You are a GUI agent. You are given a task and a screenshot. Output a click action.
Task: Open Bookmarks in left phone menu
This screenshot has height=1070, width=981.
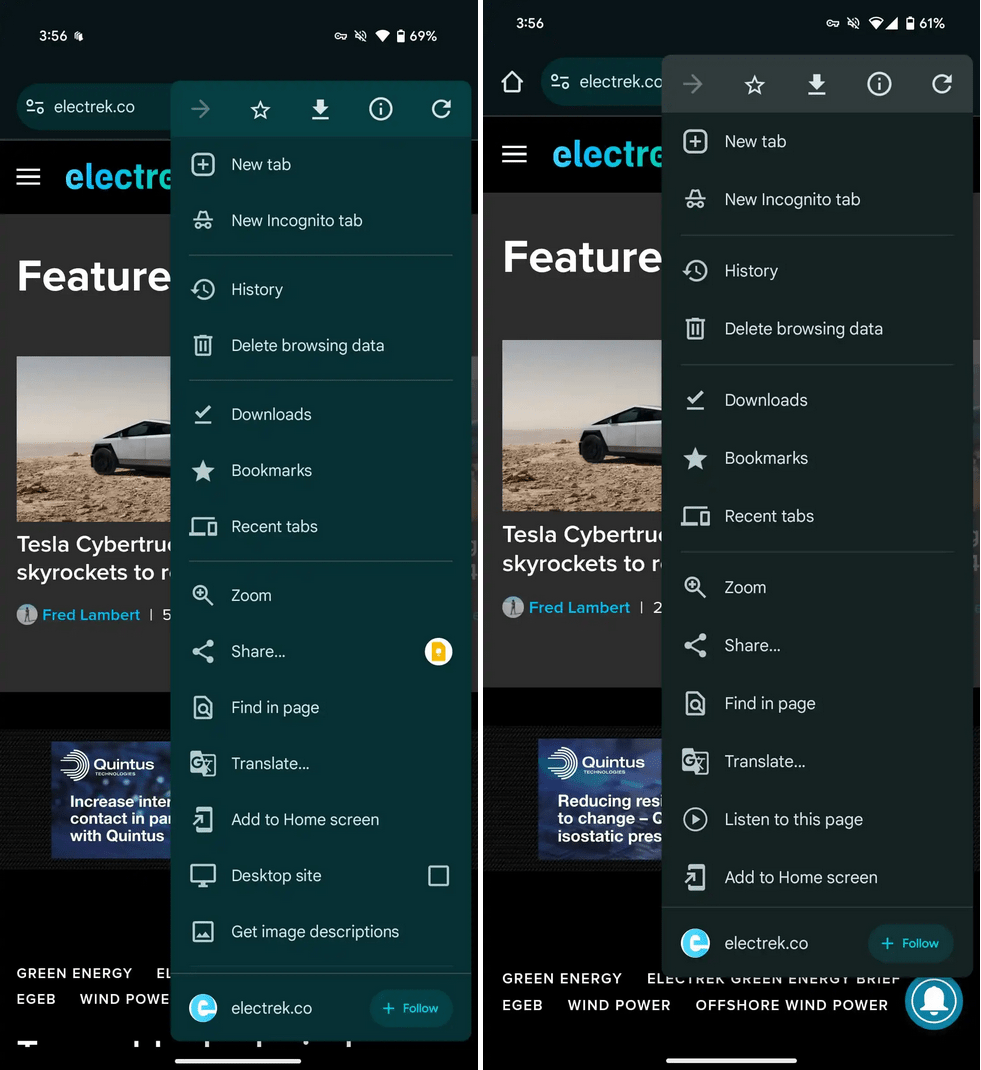[x=321, y=470]
